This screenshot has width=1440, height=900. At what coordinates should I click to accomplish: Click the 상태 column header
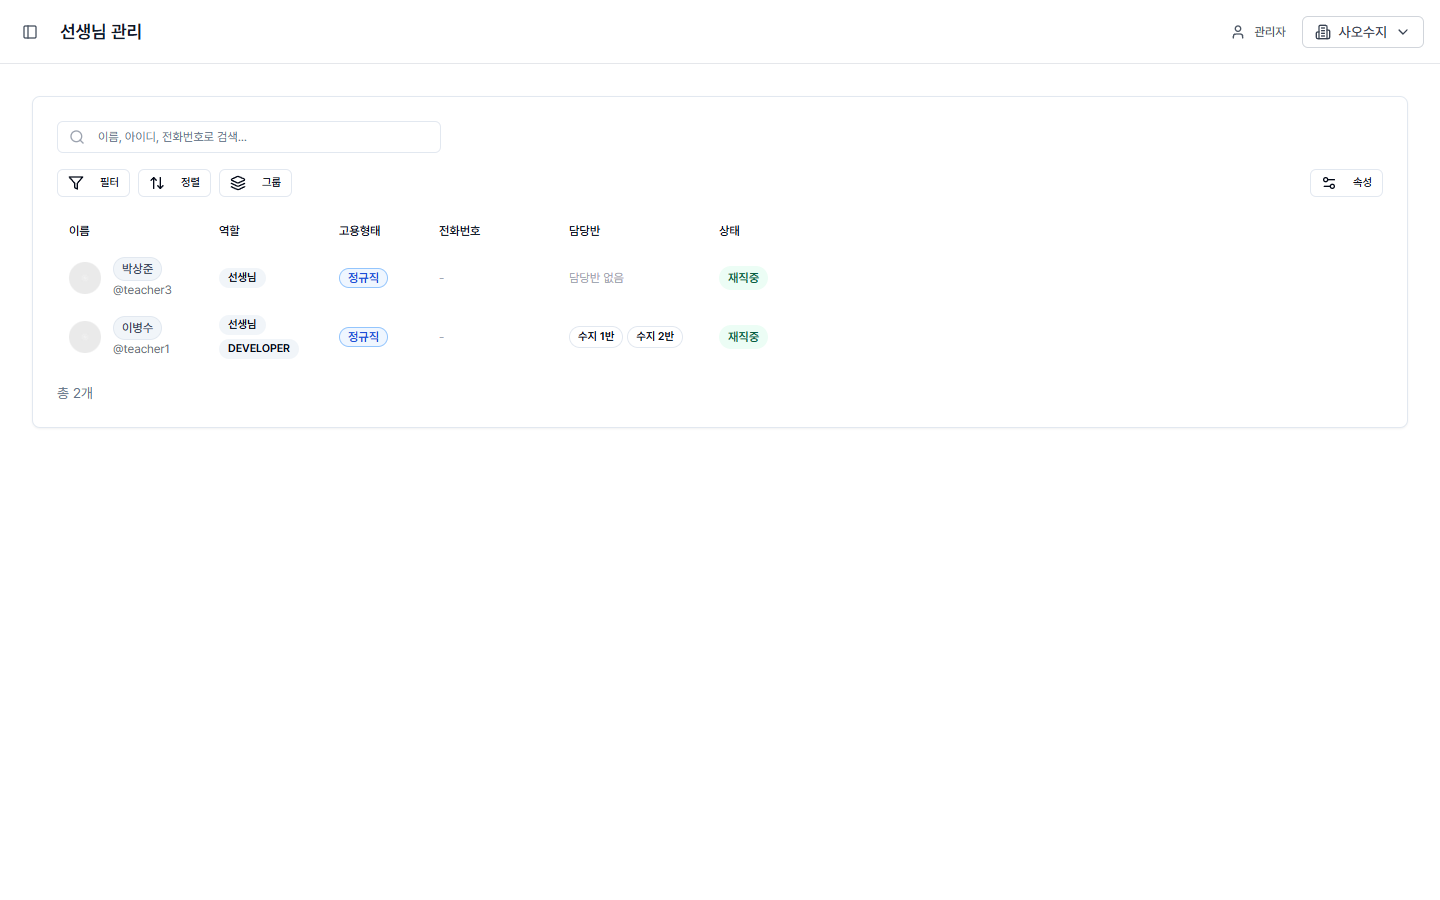[729, 231]
